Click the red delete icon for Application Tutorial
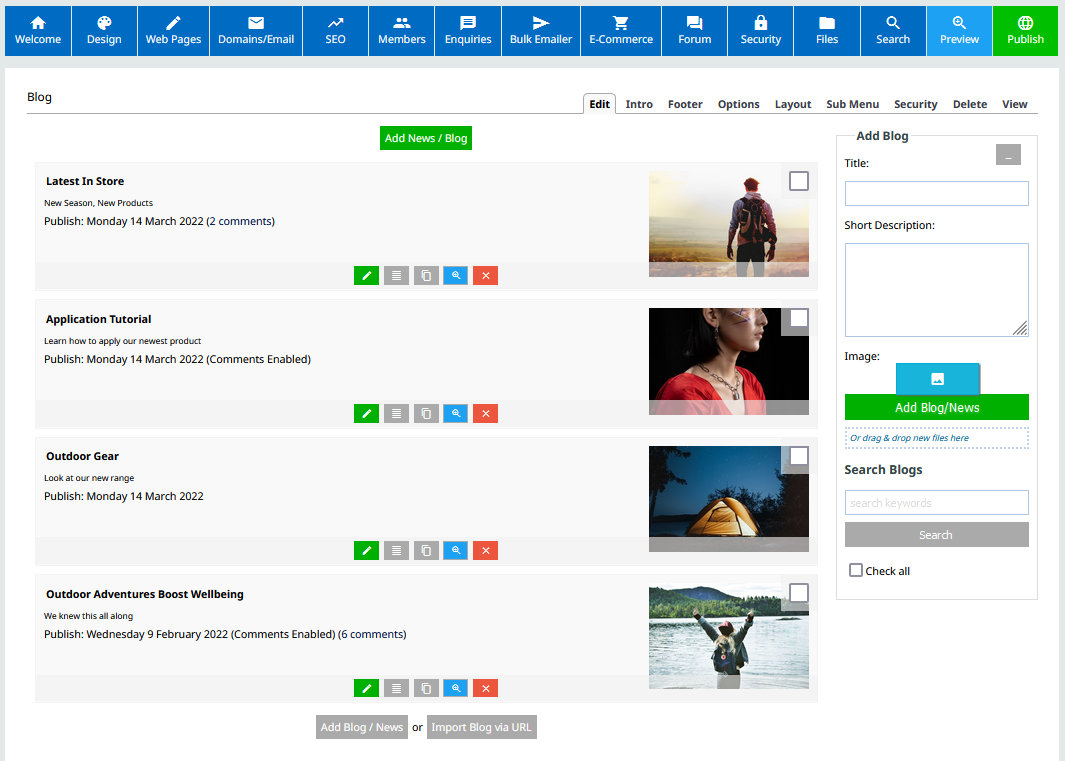This screenshot has width=1065, height=761. [x=485, y=414]
